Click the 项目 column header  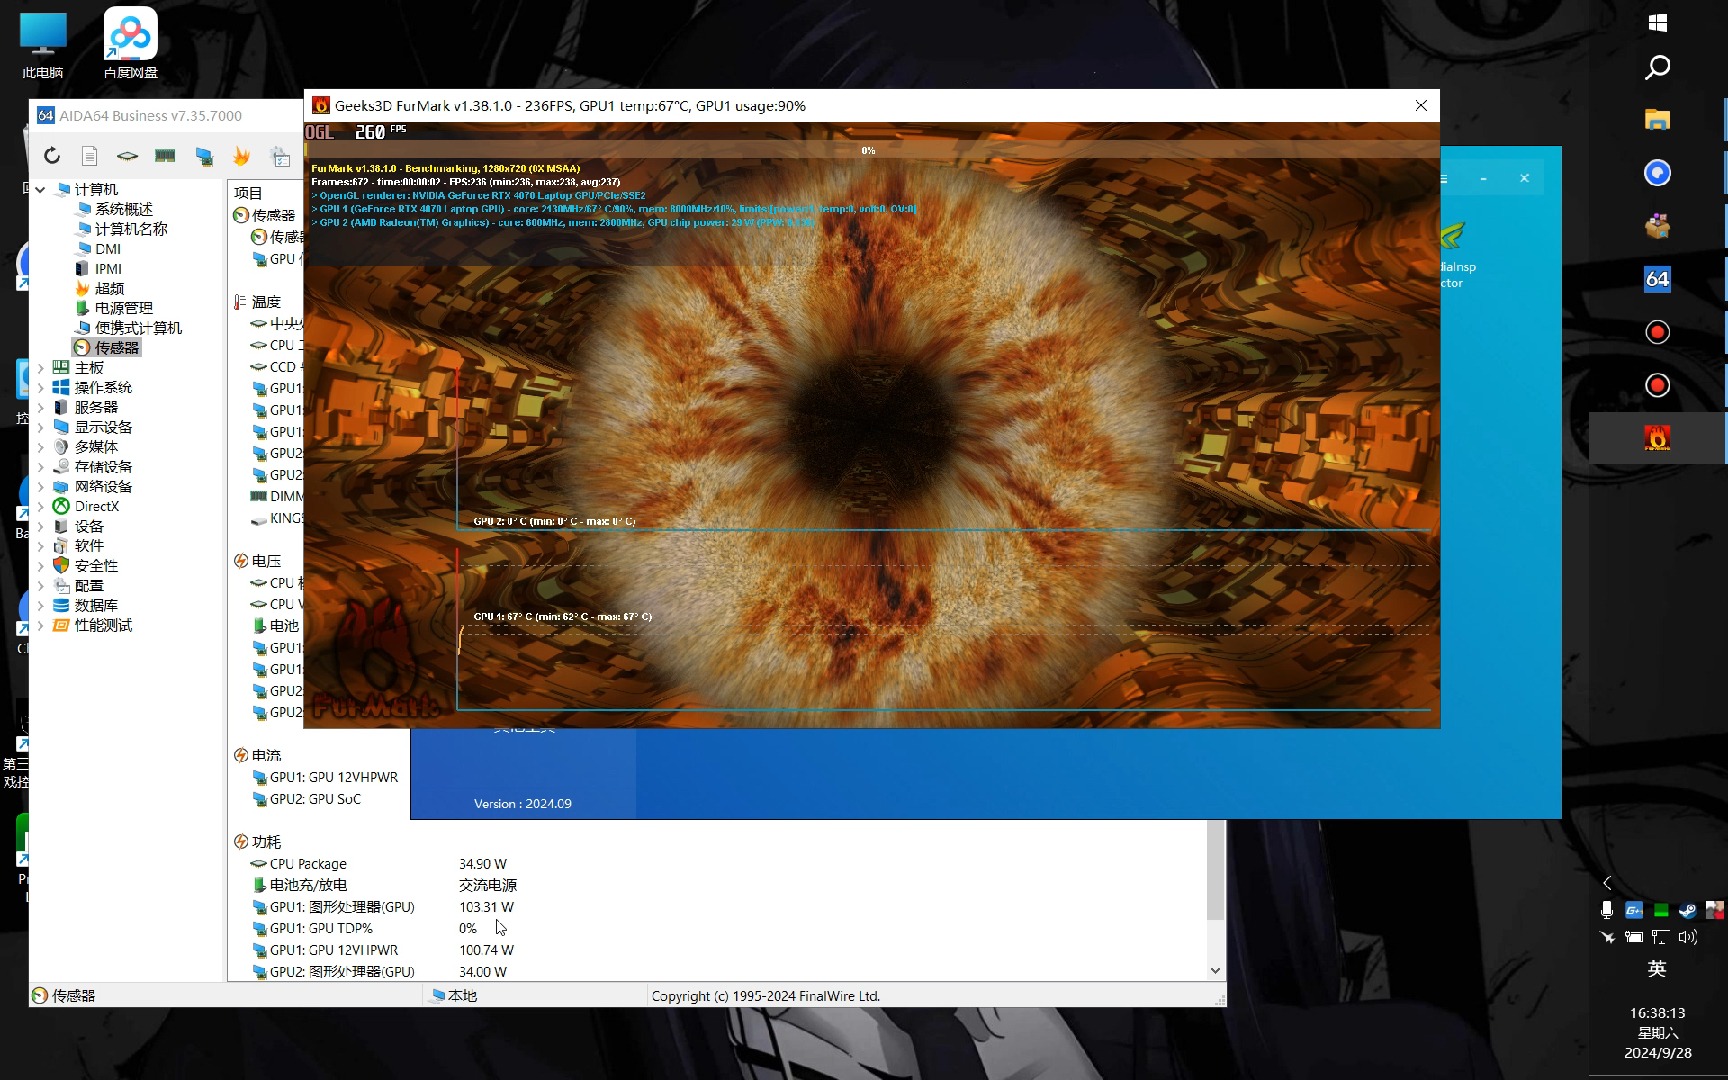pyautogui.click(x=248, y=193)
